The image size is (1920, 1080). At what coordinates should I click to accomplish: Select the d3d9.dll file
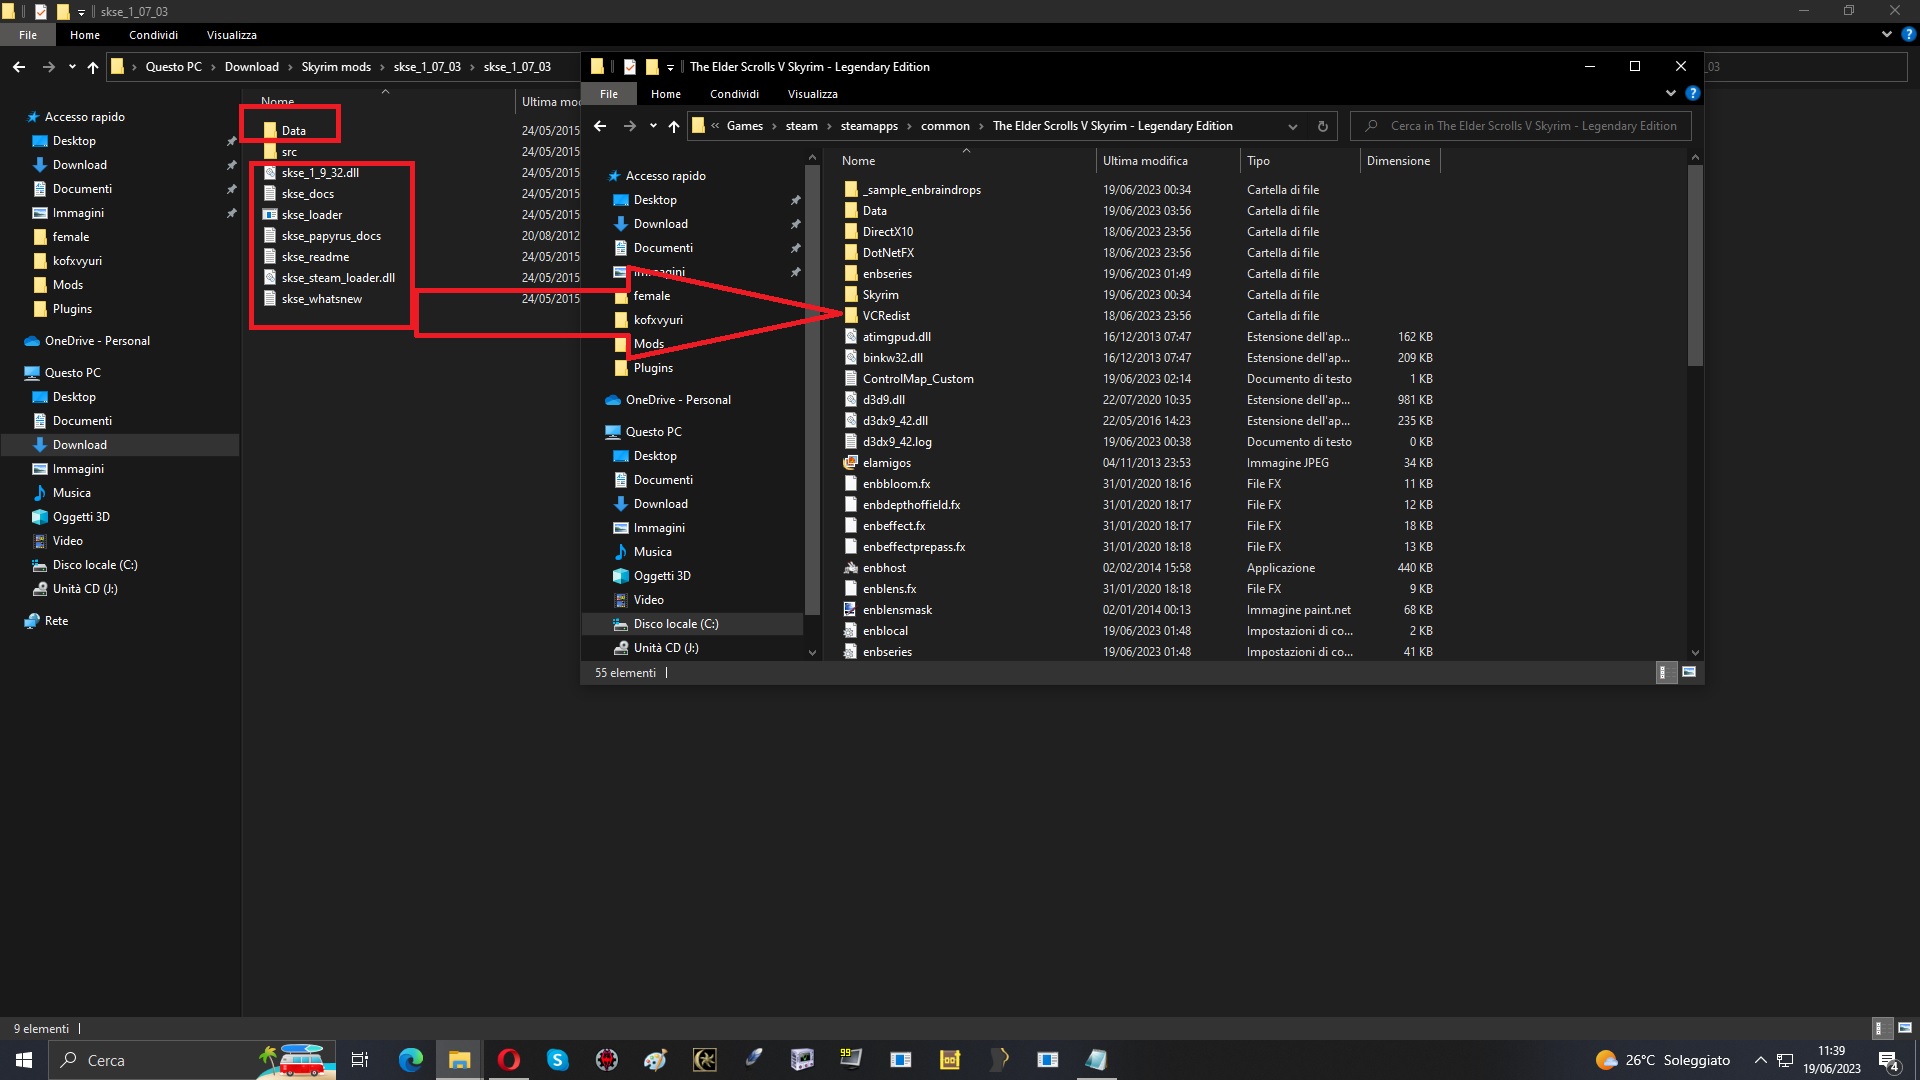point(883,400)
